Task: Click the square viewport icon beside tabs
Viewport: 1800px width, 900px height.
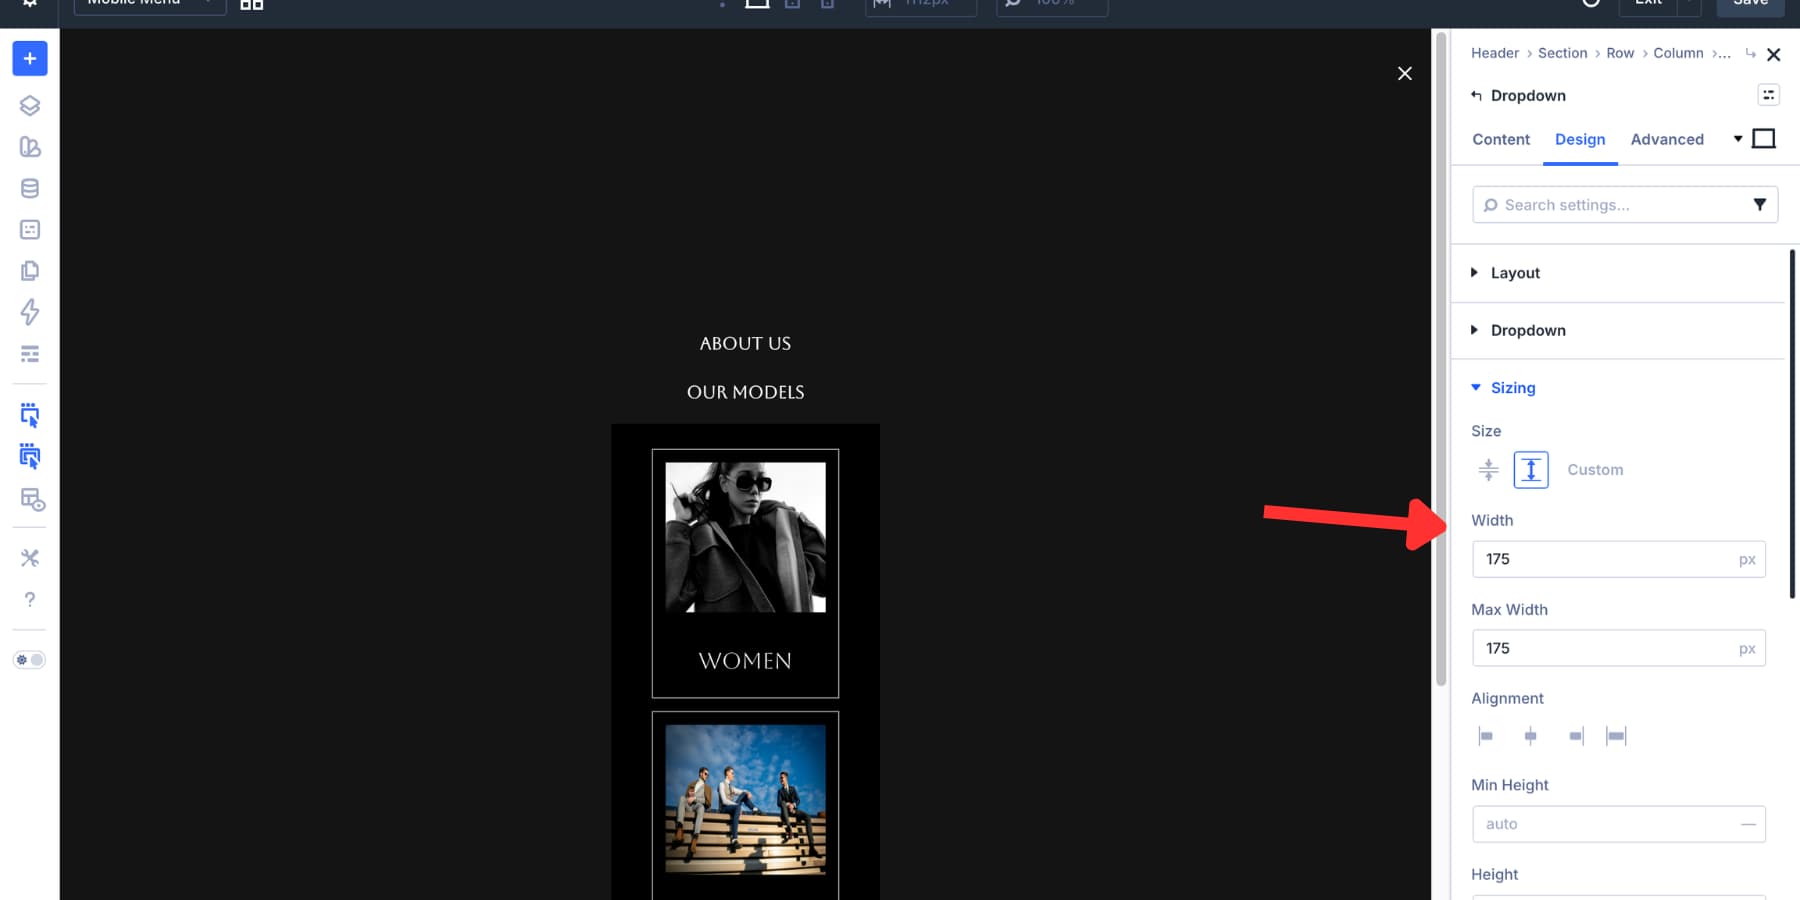Action: [1764, 139]
